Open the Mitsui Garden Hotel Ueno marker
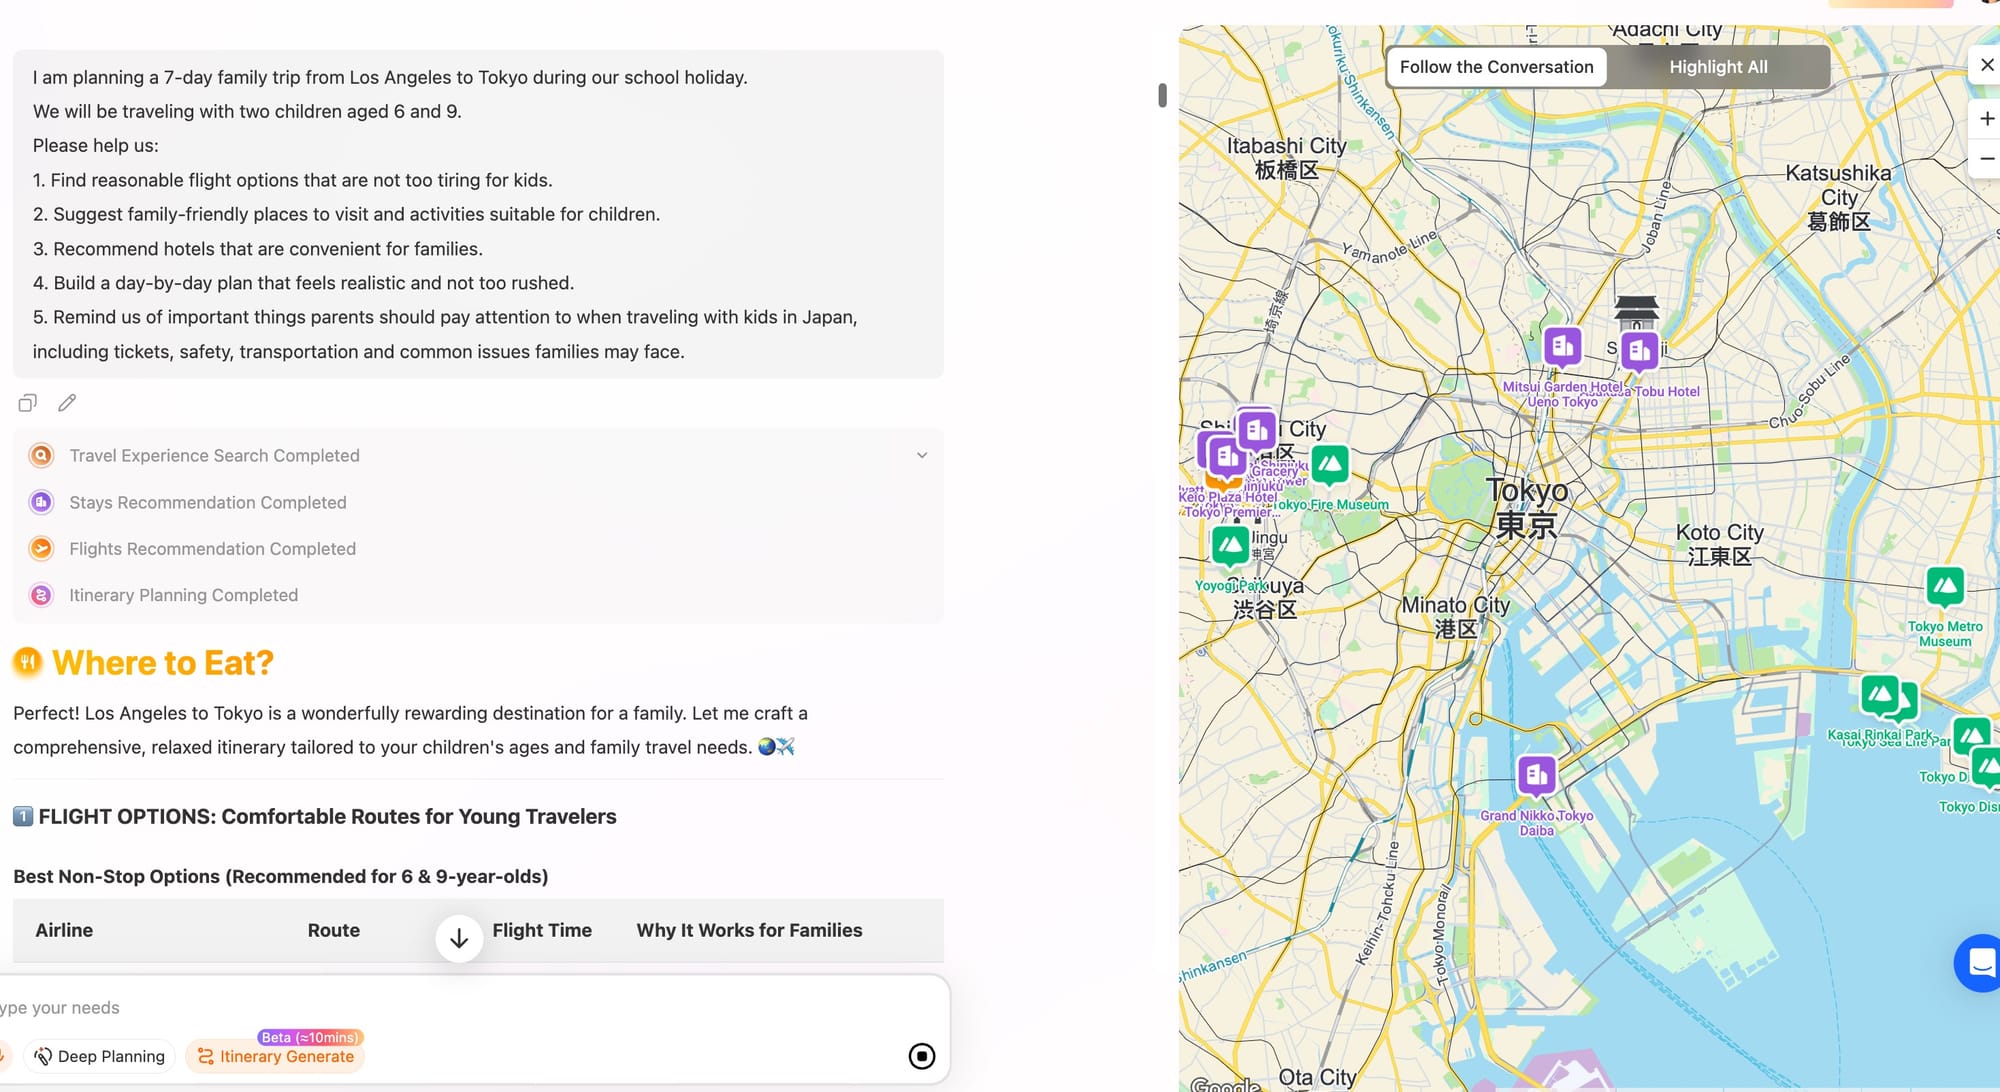Viewport: 2000px width, 1092px height. tap(1562, 347)
